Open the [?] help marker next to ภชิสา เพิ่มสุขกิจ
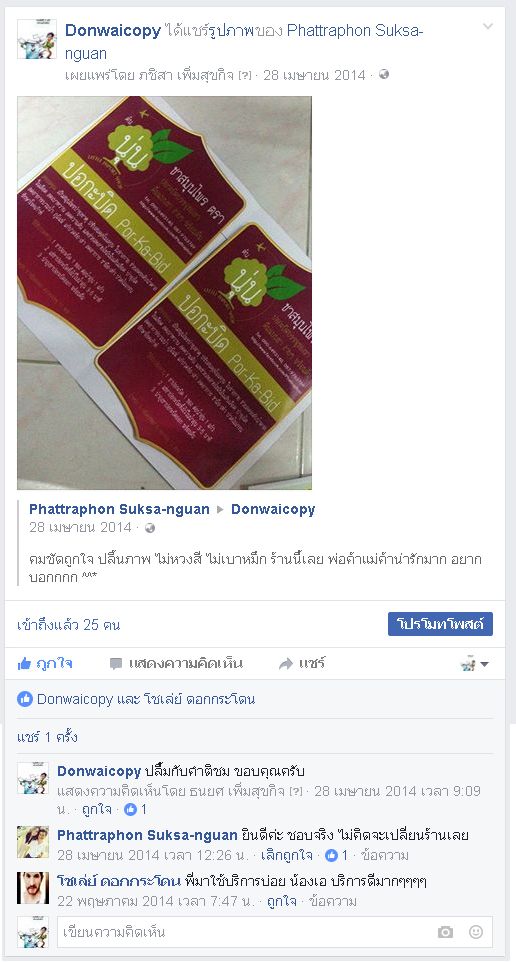The height and width of the screenshot is (962, 516). pyautogui.click(x=245, y=75)
